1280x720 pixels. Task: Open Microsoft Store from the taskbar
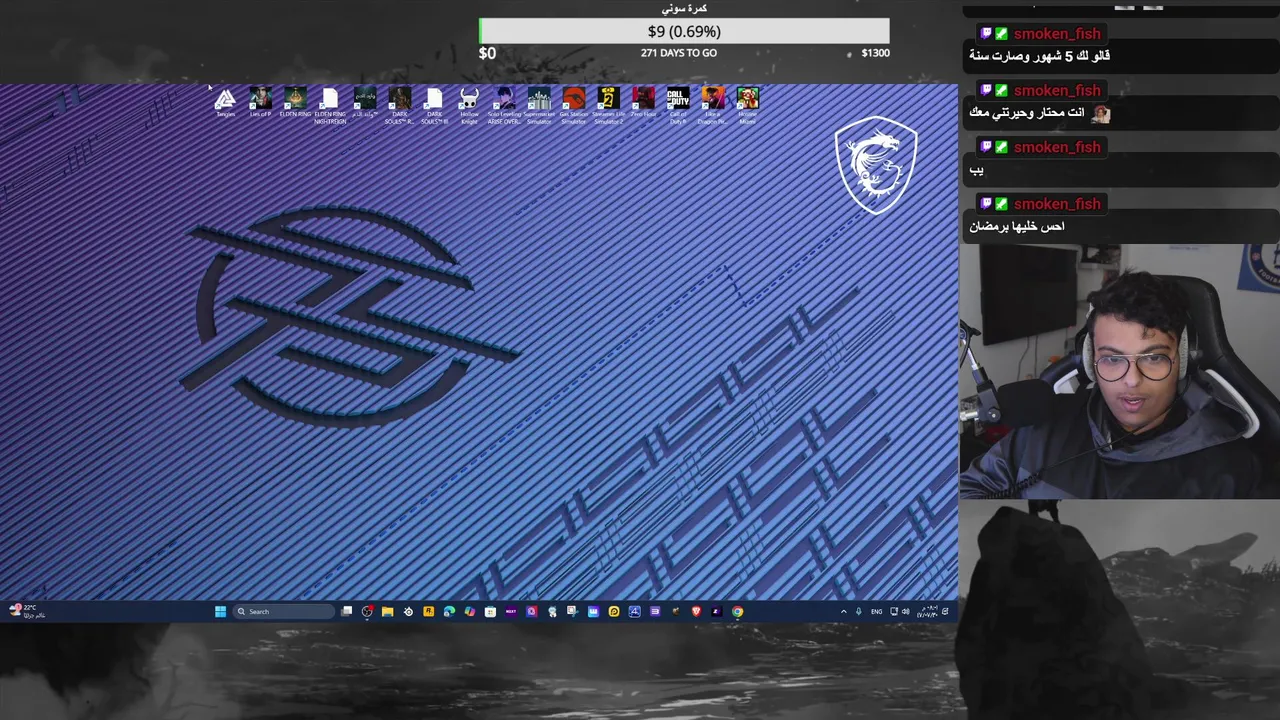tap(490, 611)
